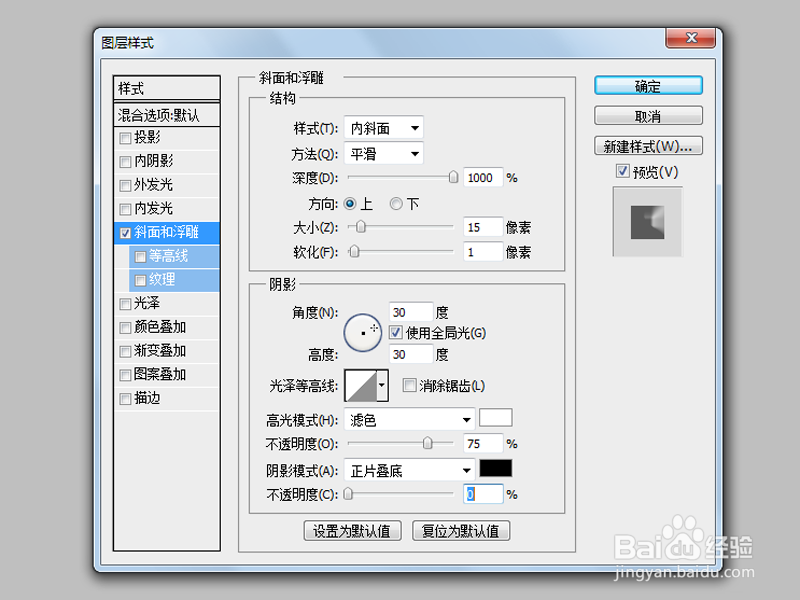The width and height of the screenshot is (800, 600).
Task: Click the 深度 depth value field
Action: [x=483, y=178]
